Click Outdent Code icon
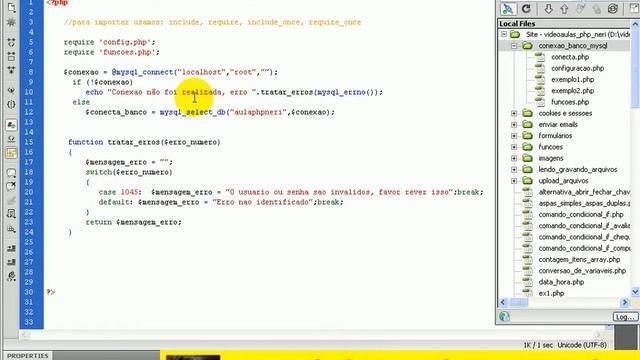Screen dimensions: 640x360 (x=11, y=262)
